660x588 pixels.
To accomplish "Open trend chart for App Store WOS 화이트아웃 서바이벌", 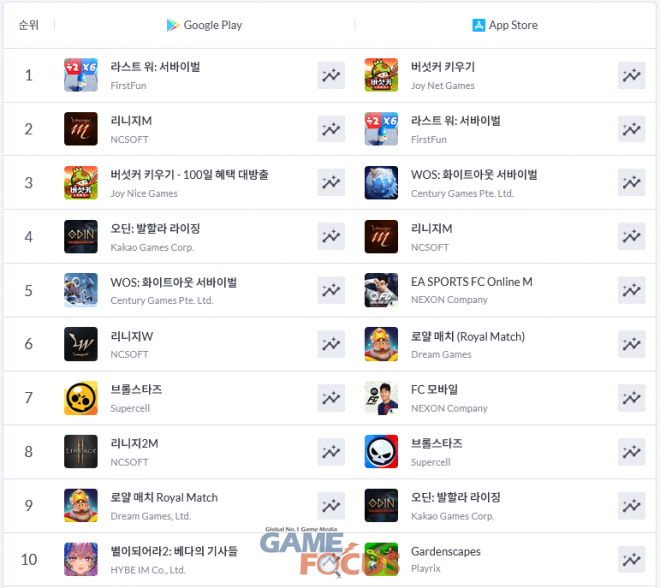I will click(x=631, y=183).
